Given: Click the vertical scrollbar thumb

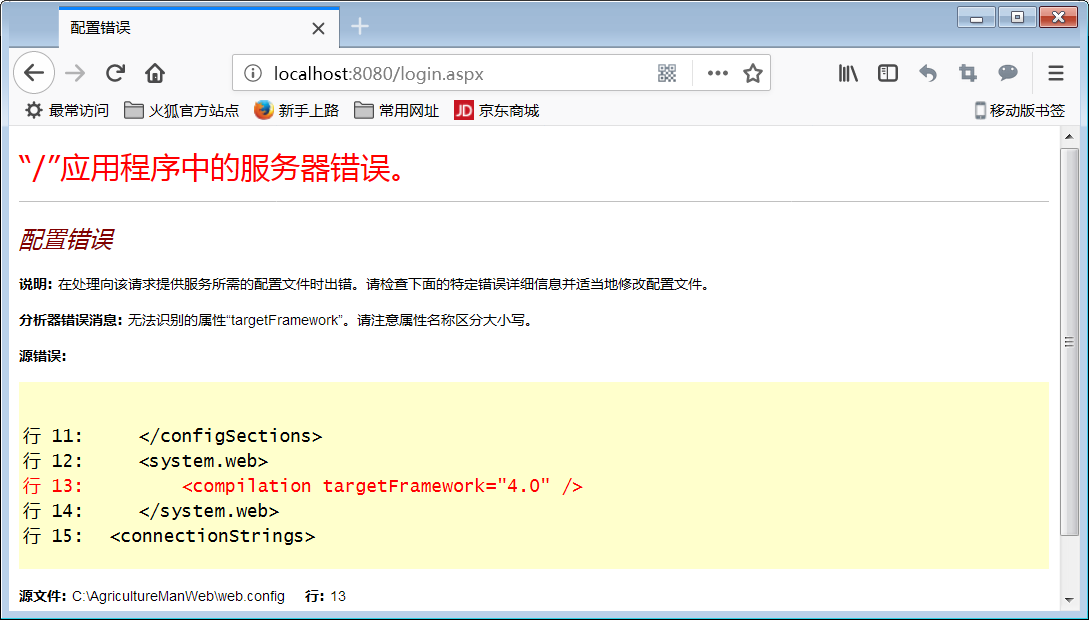Looking at the screenshot, I should click(x=1069, y=342).
